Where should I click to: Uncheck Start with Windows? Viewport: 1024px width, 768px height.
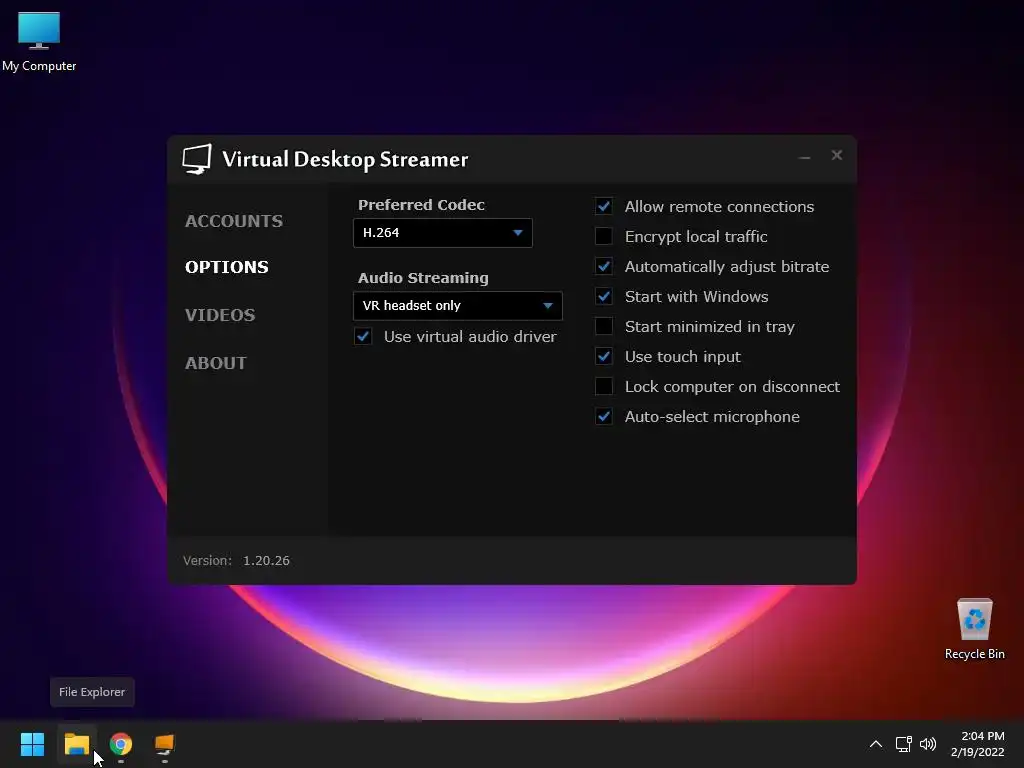(x=604, y=296)
